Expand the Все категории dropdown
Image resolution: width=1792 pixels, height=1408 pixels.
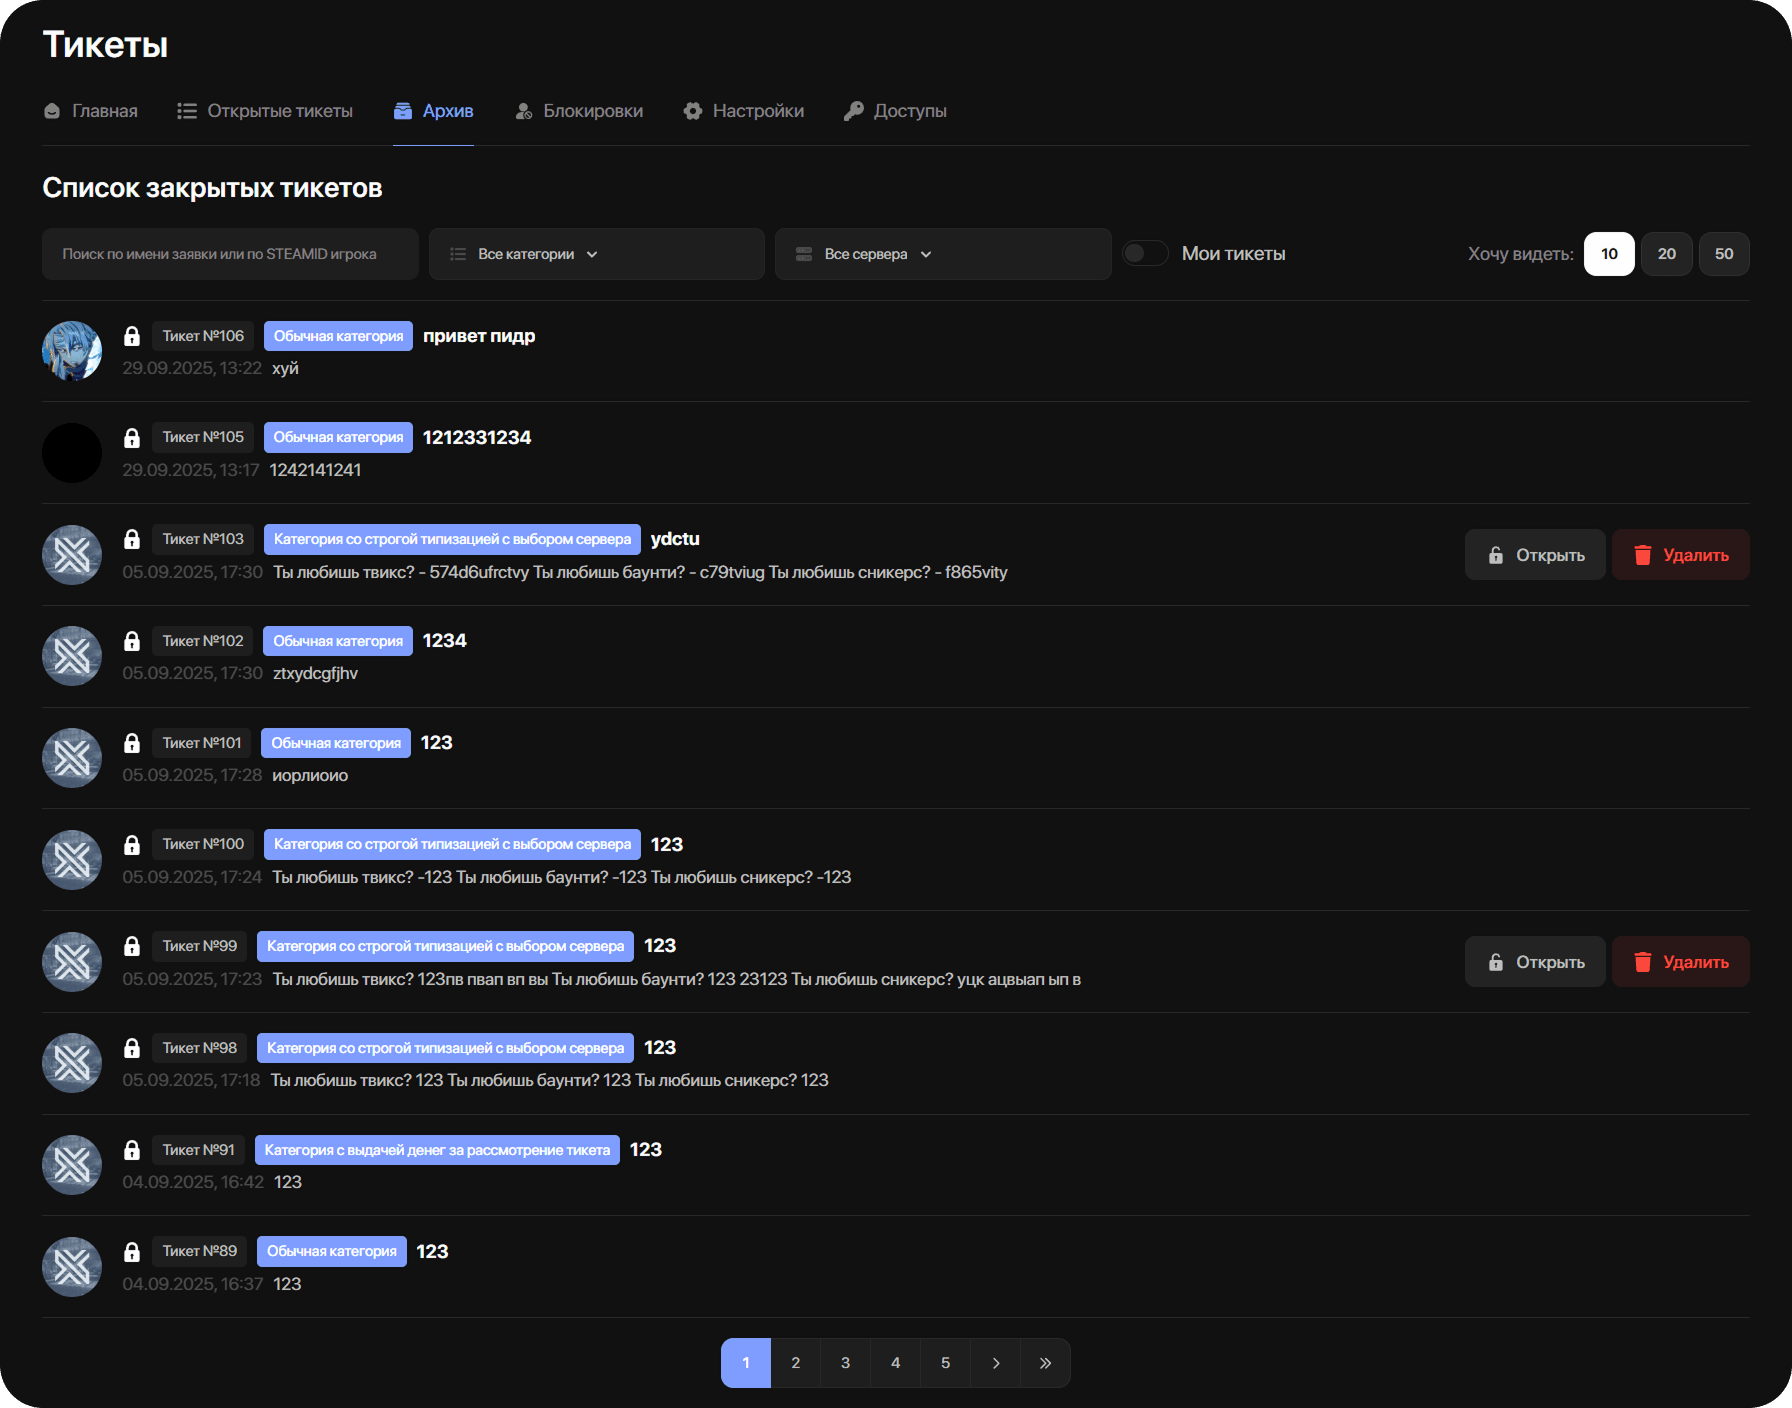(x=597, y=254)
